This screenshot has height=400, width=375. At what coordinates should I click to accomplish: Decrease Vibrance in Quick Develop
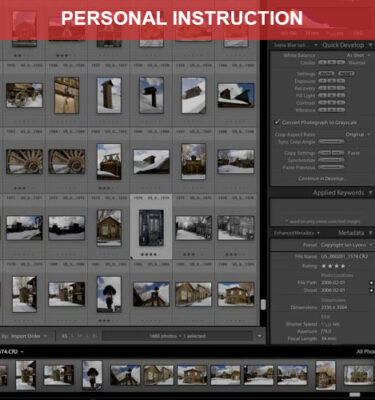pyautogui.click(x=322, y=110)
